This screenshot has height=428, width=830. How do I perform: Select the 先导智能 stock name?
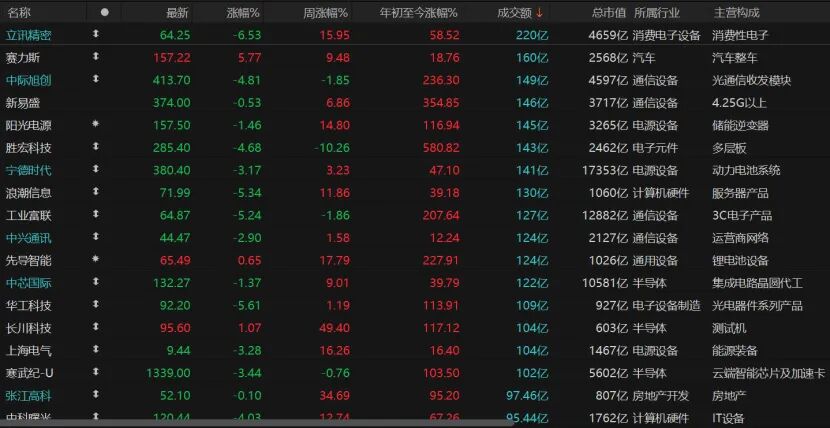pos(29,260)
